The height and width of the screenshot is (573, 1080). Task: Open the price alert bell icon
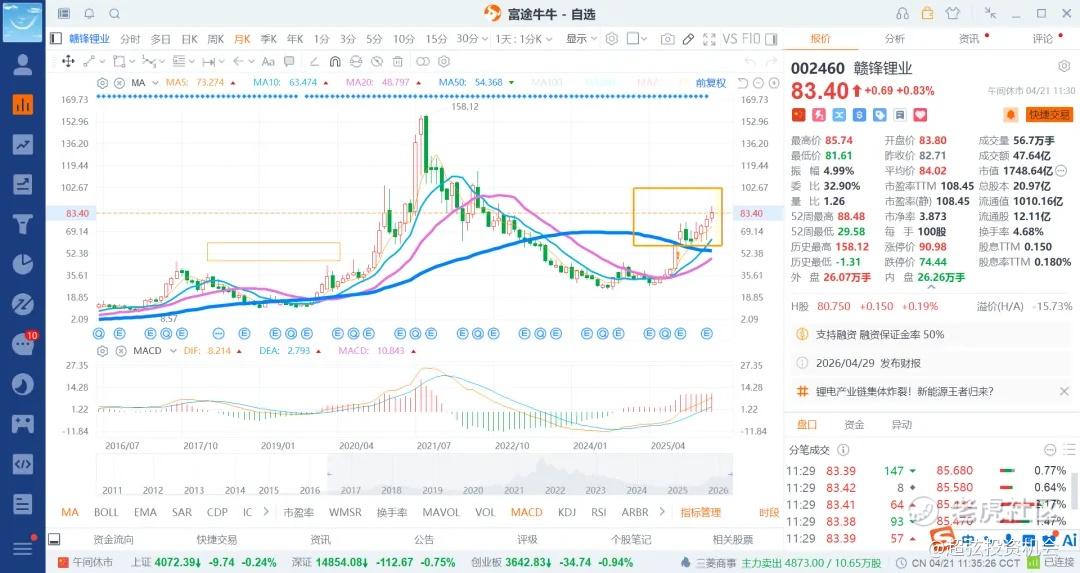tap(1010, 114)
